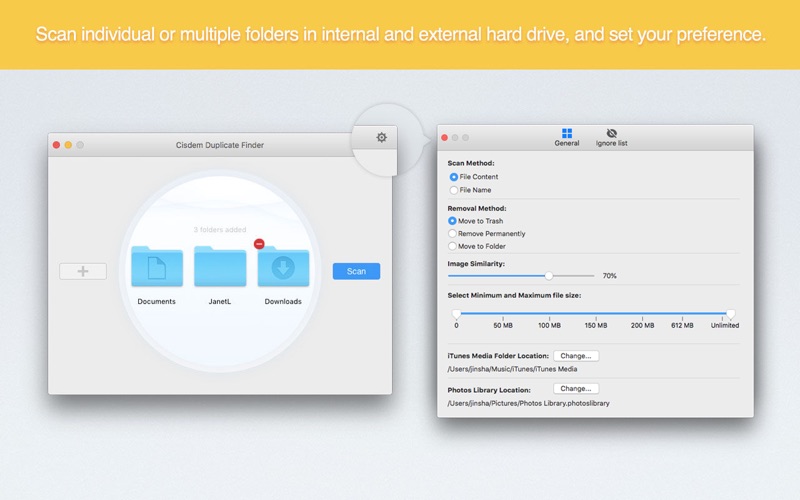800x500 pixels.
Task: Click the '3 folders added' label
Action: (x=220, y=230)
